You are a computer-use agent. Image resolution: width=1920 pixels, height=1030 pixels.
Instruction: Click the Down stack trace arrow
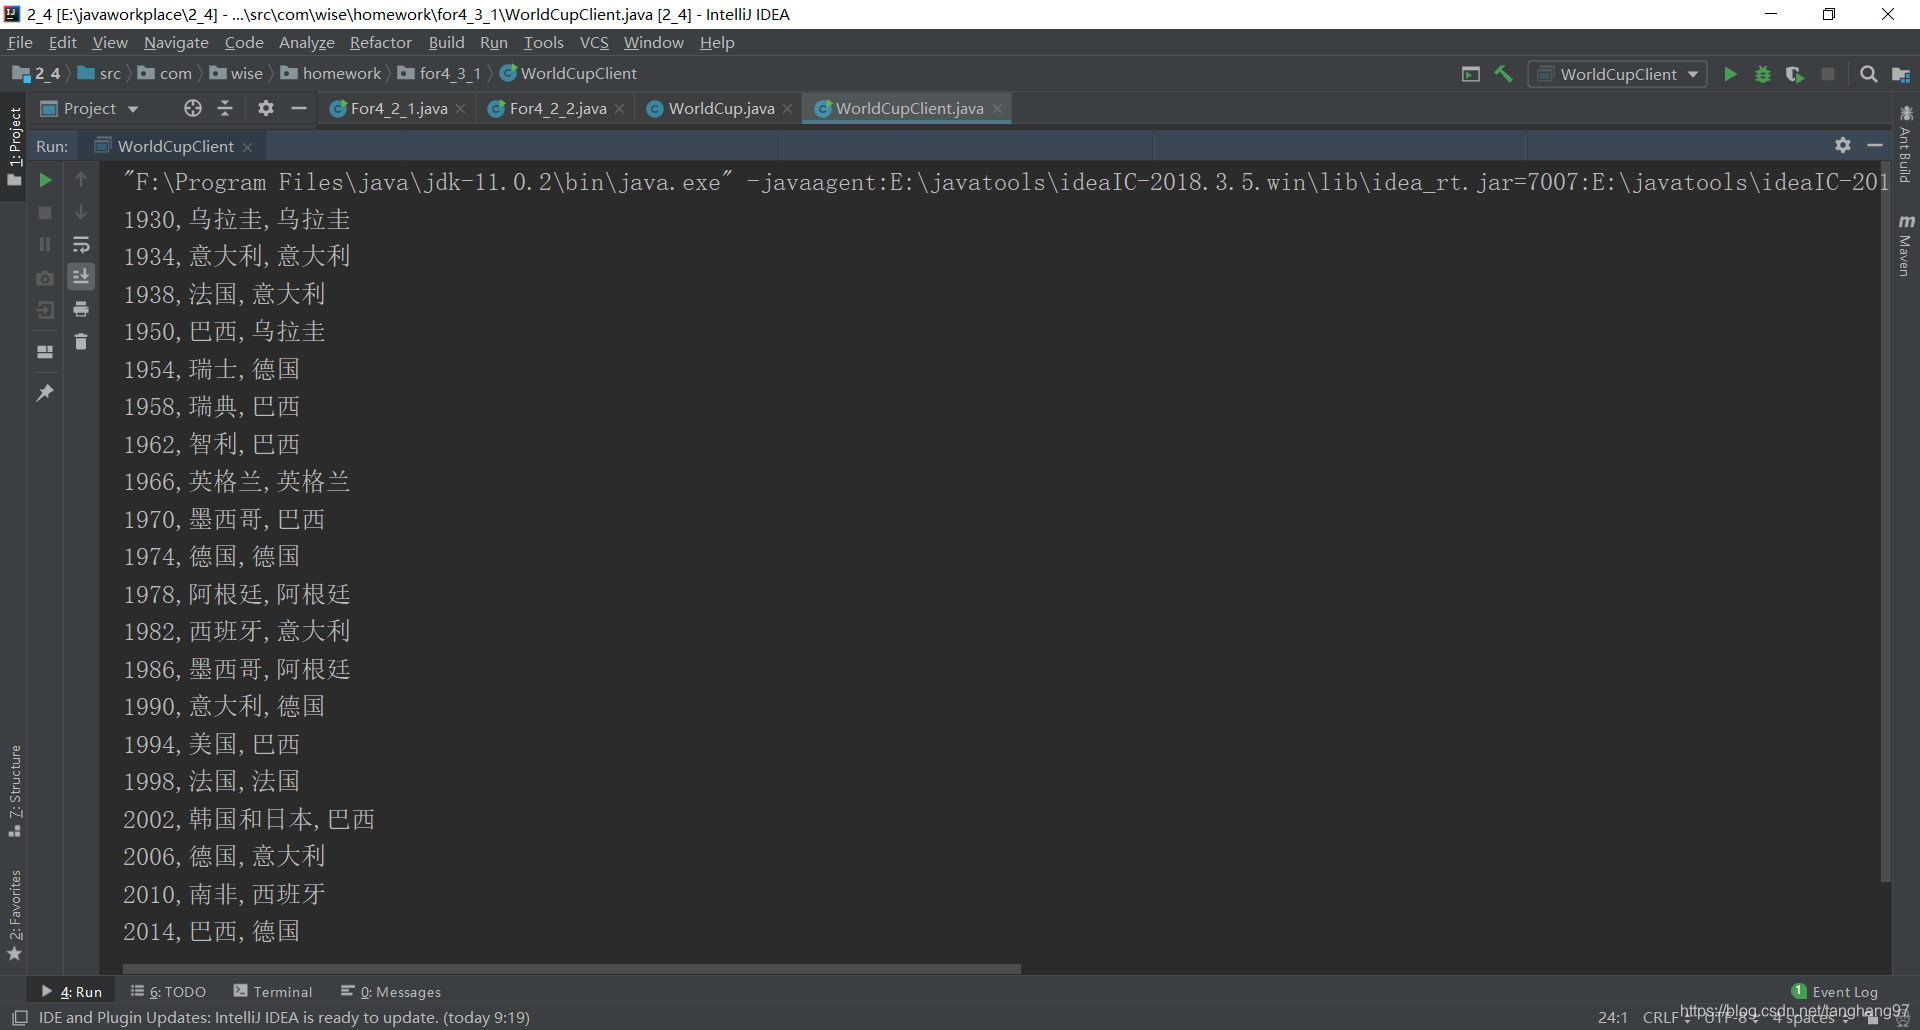[81, 213]
